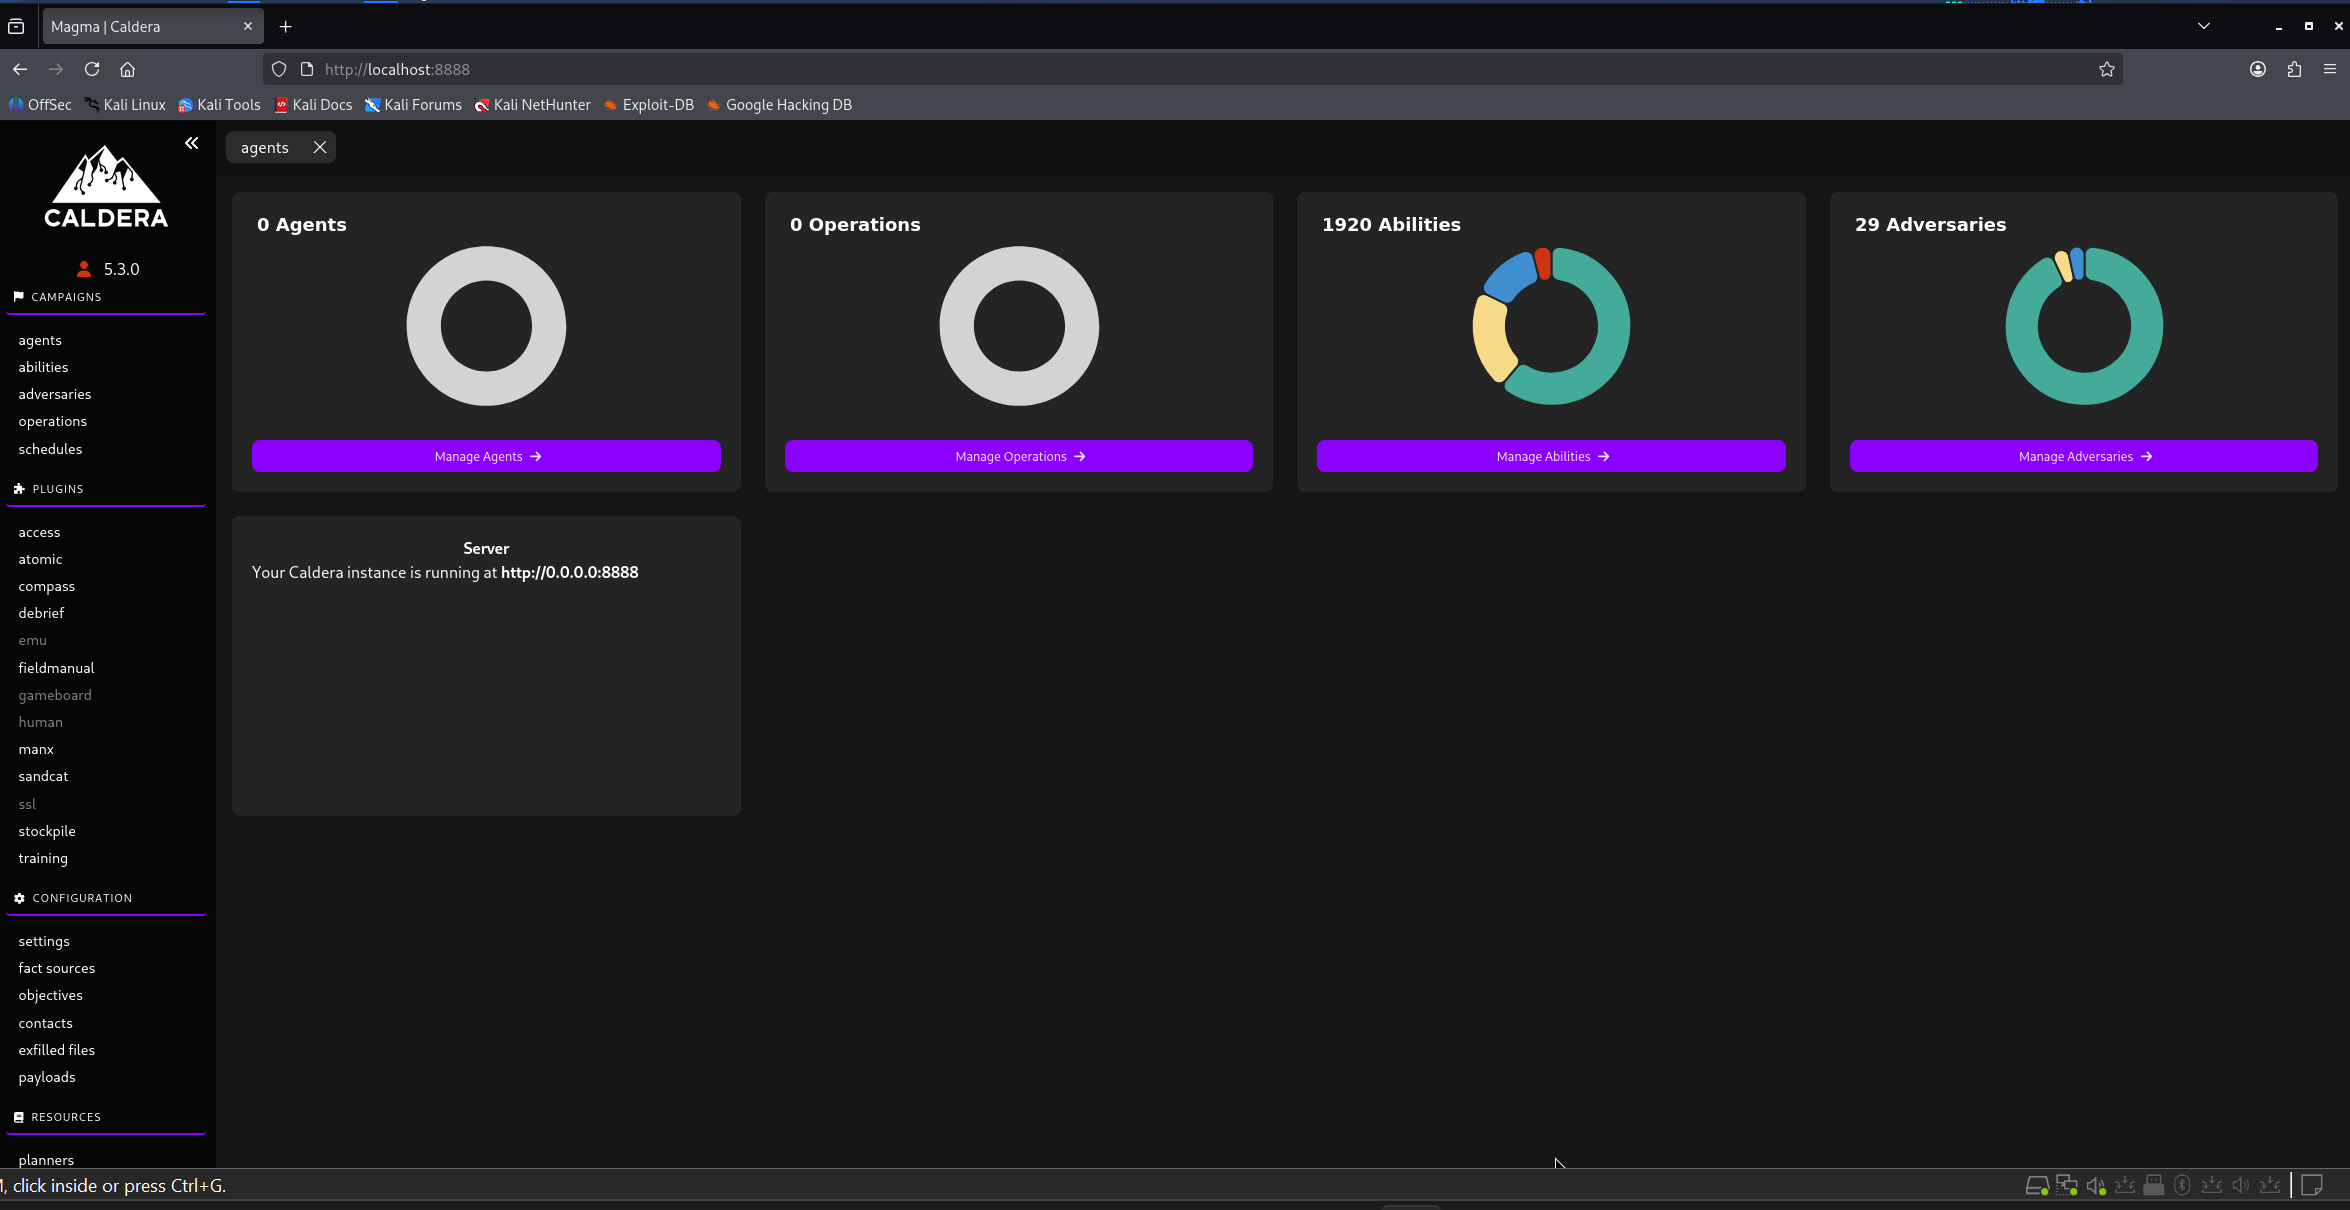Open new browser tab with plus icon
Viewport: 2350px width, 1210px height.
pyautogui.click(x=286, y=27)
